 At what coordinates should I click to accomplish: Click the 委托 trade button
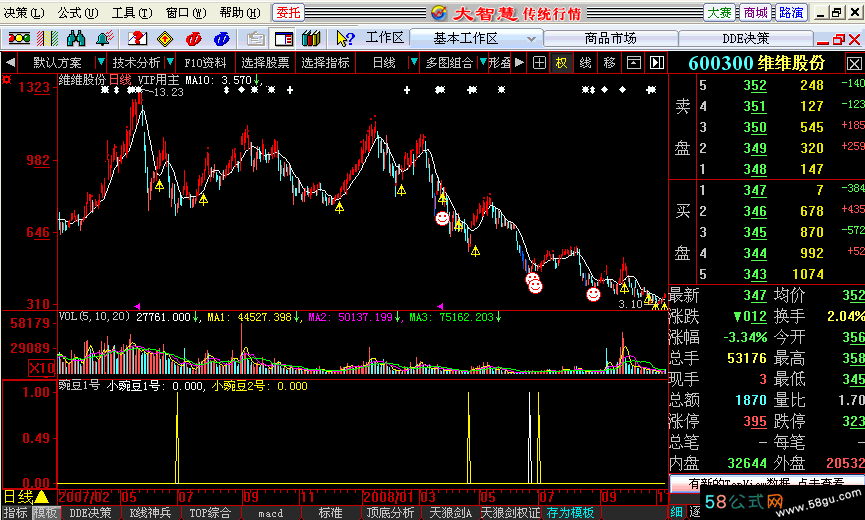tap(289, 13)
